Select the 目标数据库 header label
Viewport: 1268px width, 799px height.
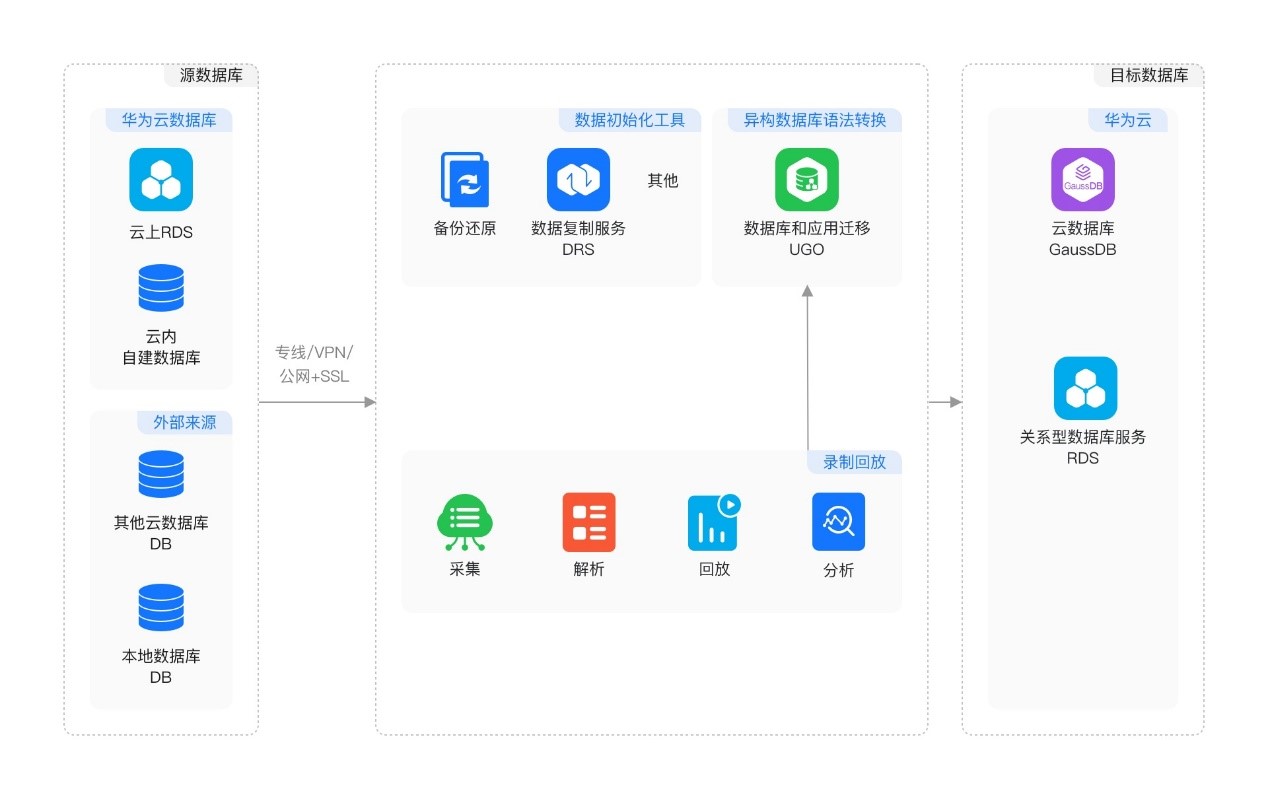(1149, 75)
